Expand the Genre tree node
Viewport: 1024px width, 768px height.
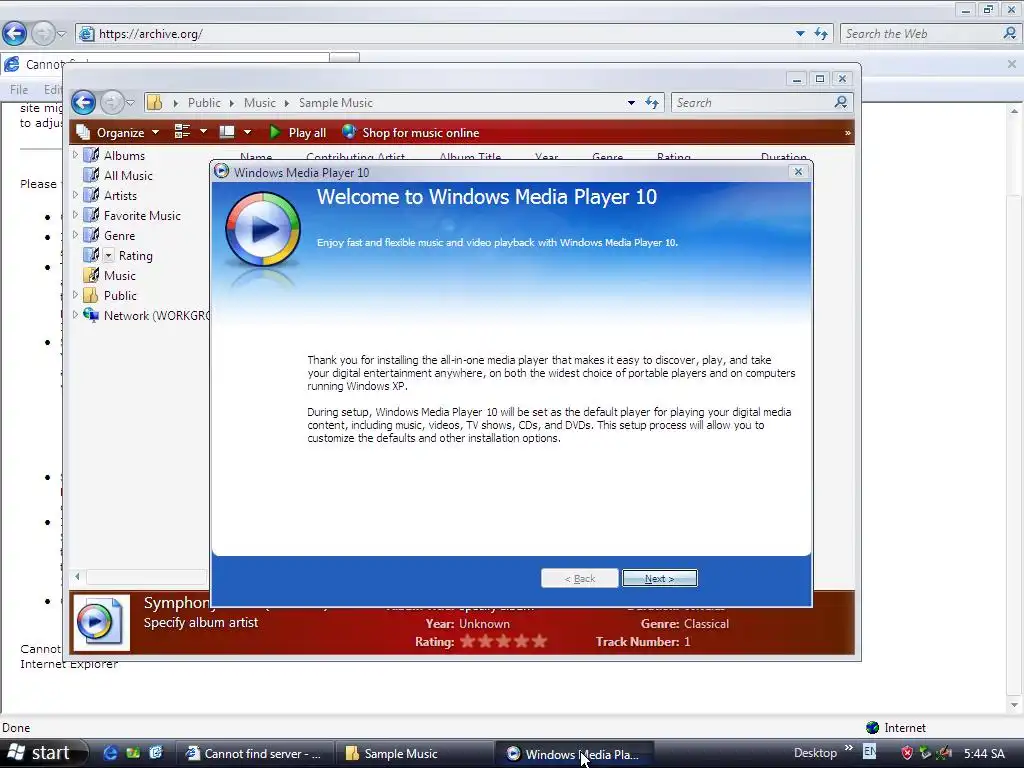(x=75, y=234)
